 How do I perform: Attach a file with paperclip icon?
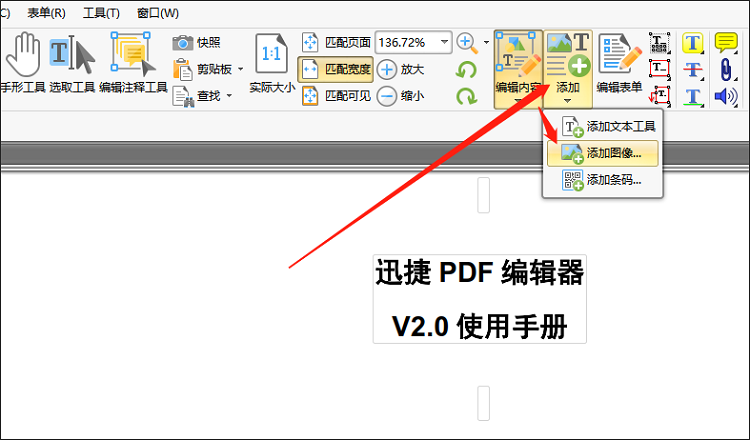click(x=726, y=69)
